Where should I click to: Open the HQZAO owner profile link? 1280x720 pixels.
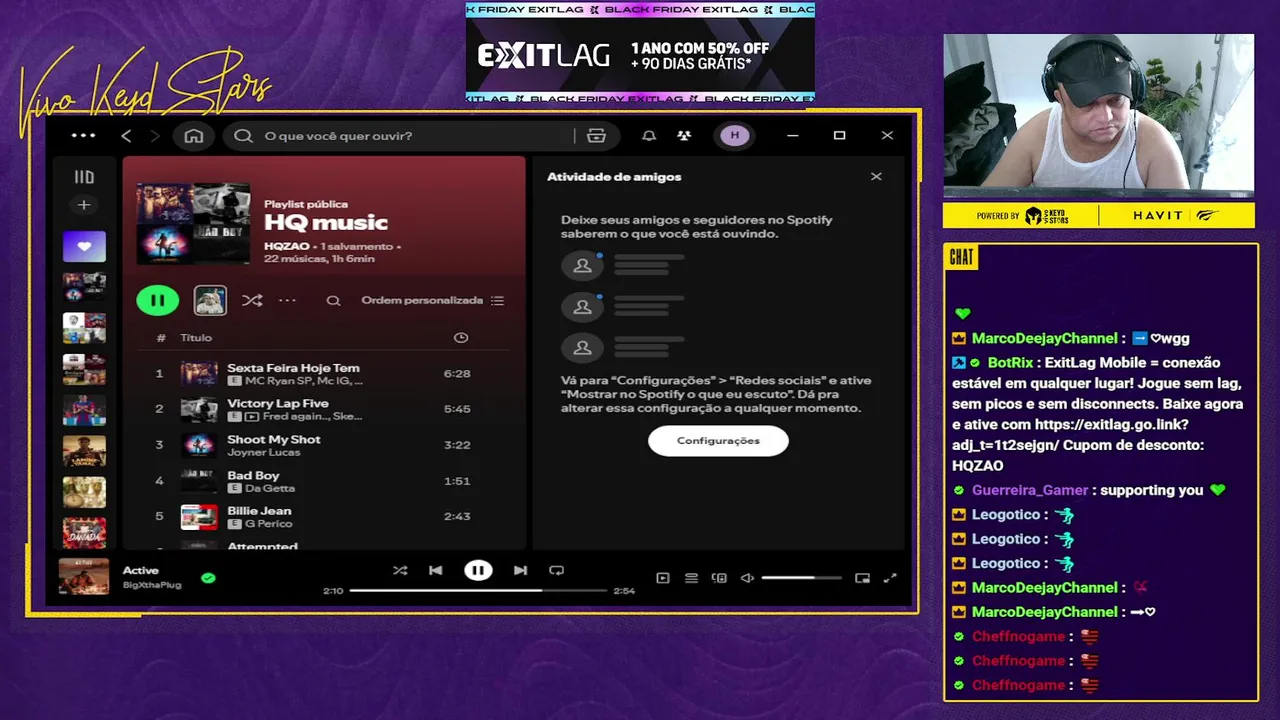(286, 246)
